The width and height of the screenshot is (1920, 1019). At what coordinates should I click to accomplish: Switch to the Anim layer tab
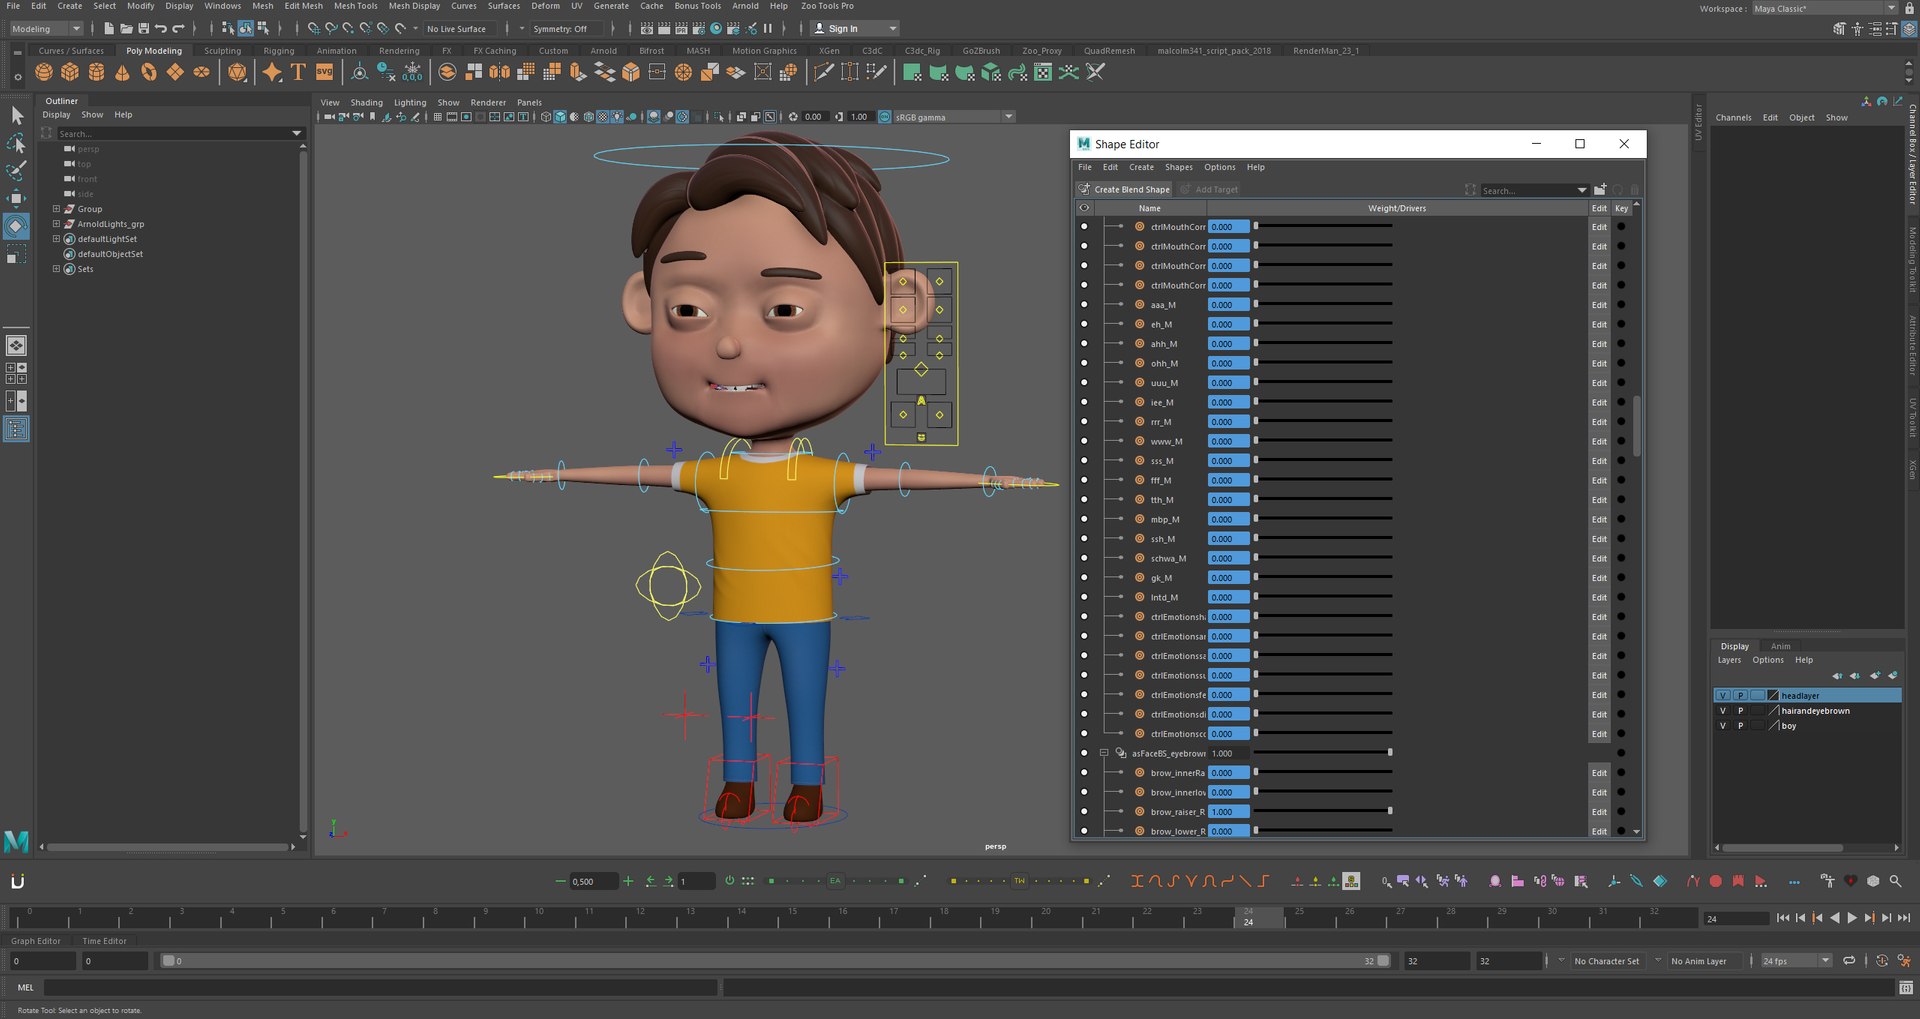click(1781, 646)
